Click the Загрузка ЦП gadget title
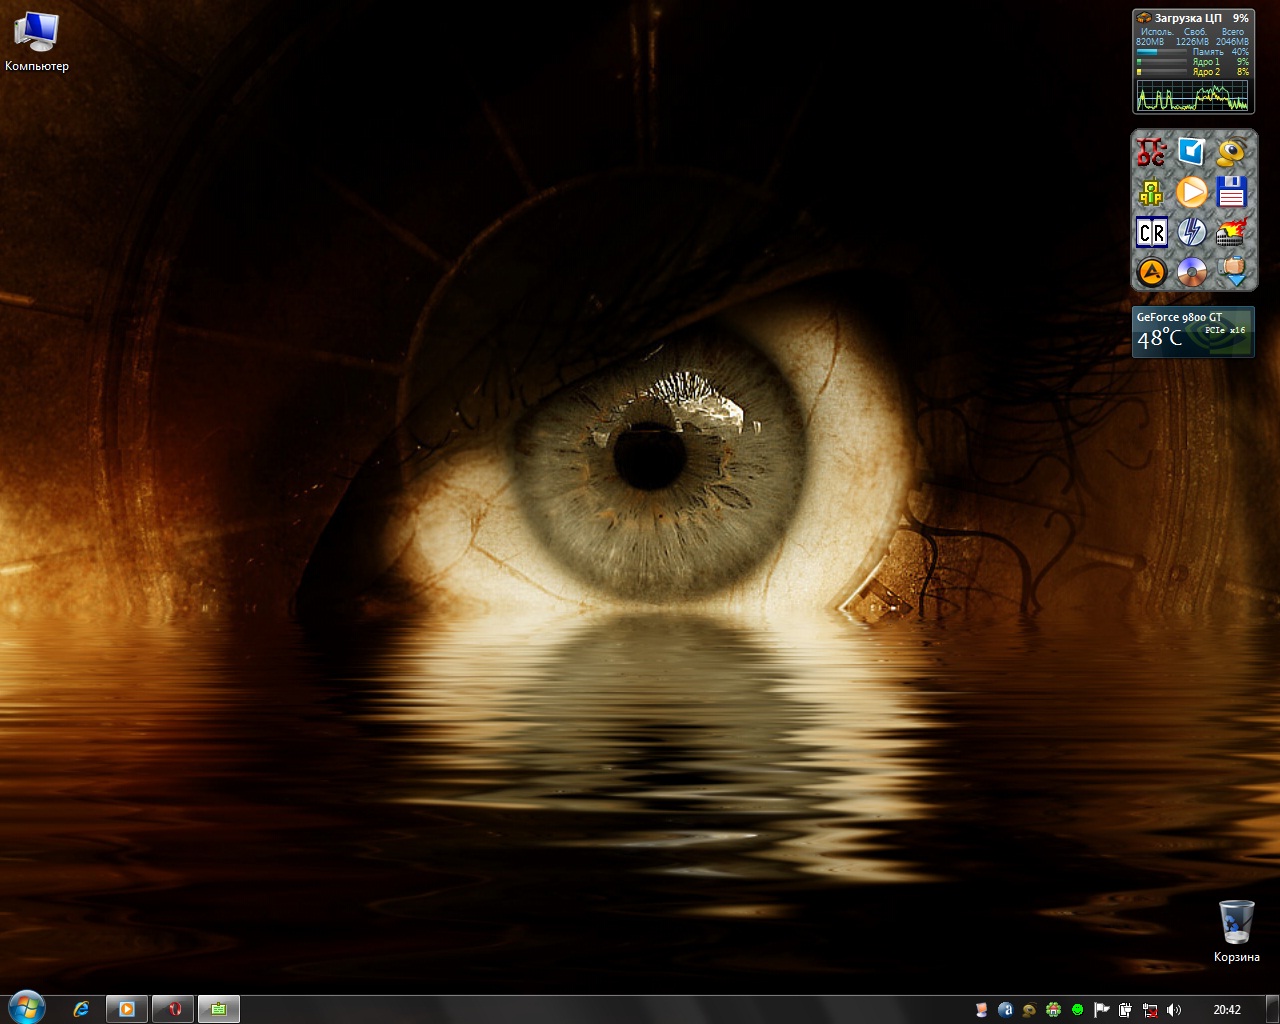 (1187, 18)
